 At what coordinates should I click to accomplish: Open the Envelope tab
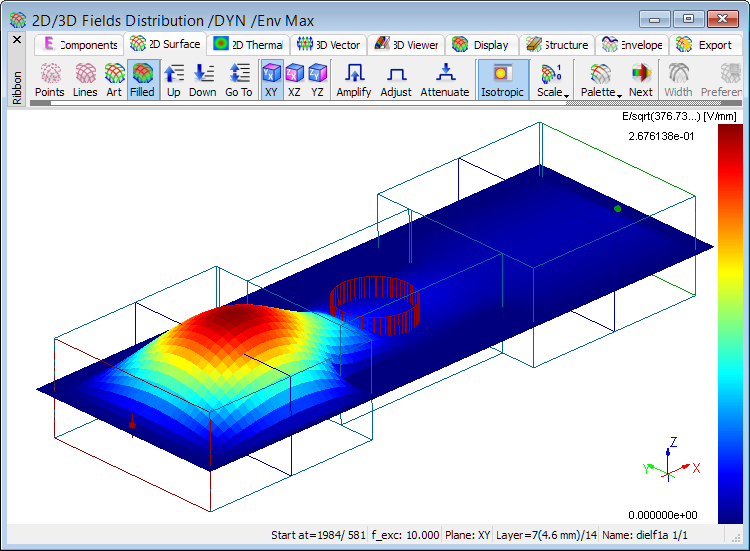633,45
